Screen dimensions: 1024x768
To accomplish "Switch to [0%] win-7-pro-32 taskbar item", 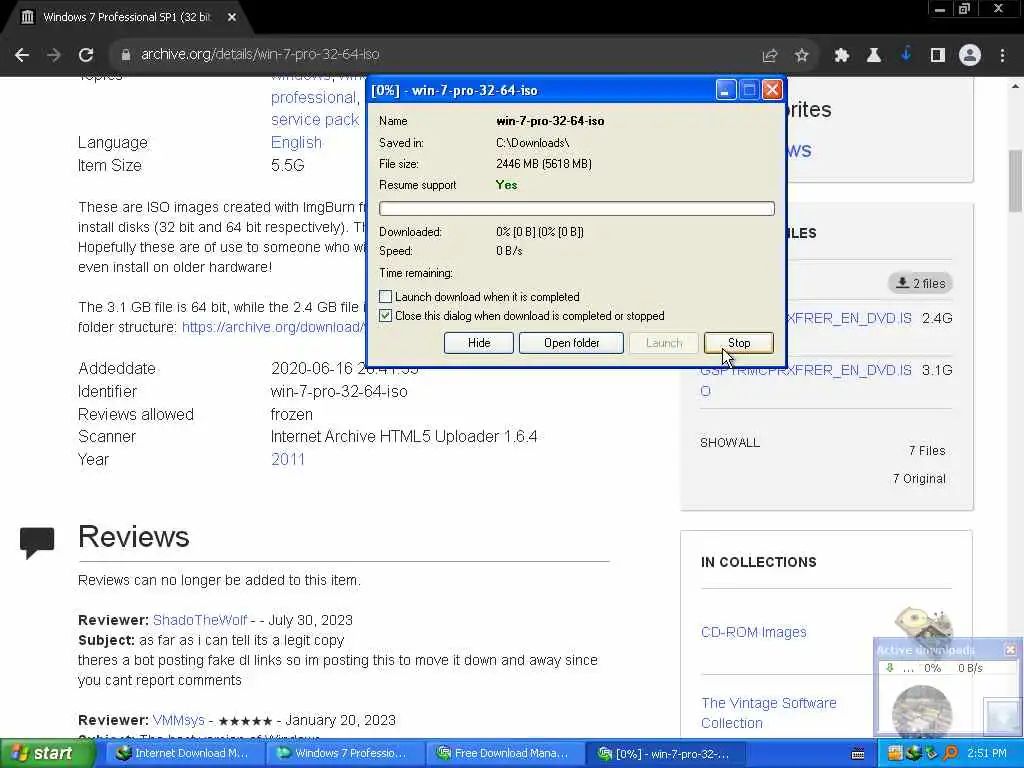I will tap(664, 754).
